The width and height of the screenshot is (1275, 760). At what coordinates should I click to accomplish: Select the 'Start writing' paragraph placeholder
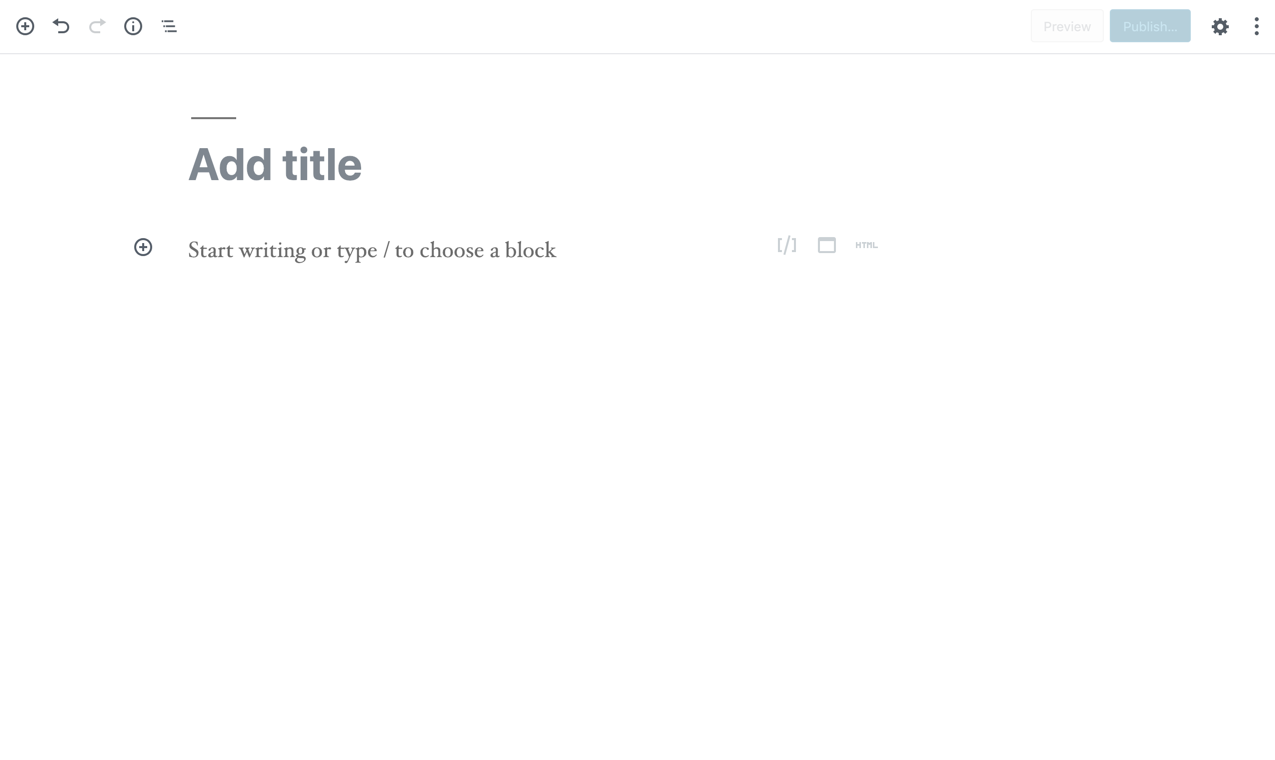pos(372,250)
